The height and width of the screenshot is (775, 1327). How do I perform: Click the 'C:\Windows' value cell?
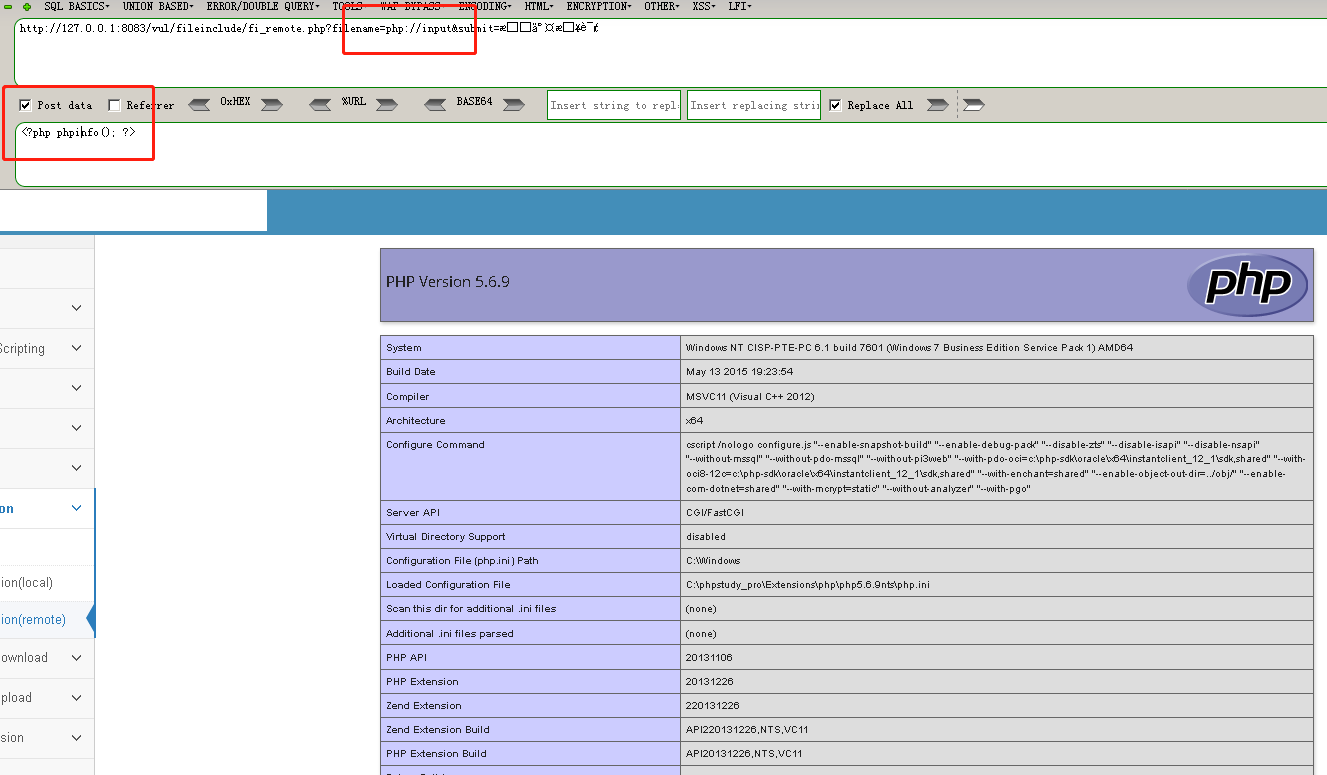[996, 560]
